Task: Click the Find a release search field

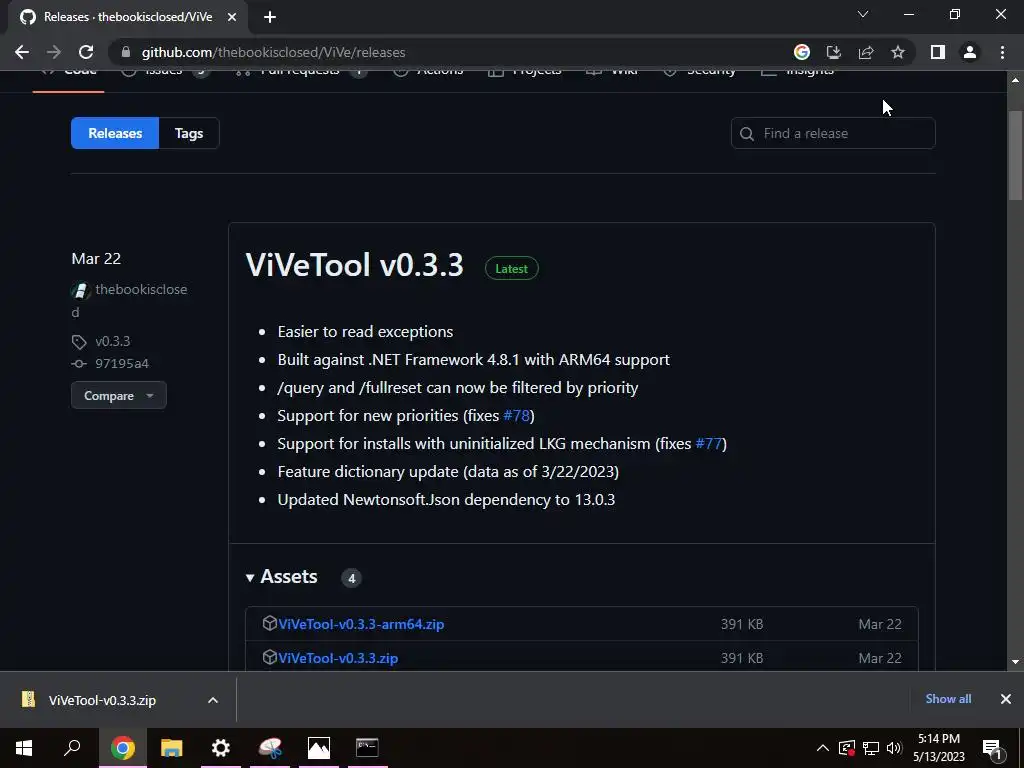Action: coord(833,133)
